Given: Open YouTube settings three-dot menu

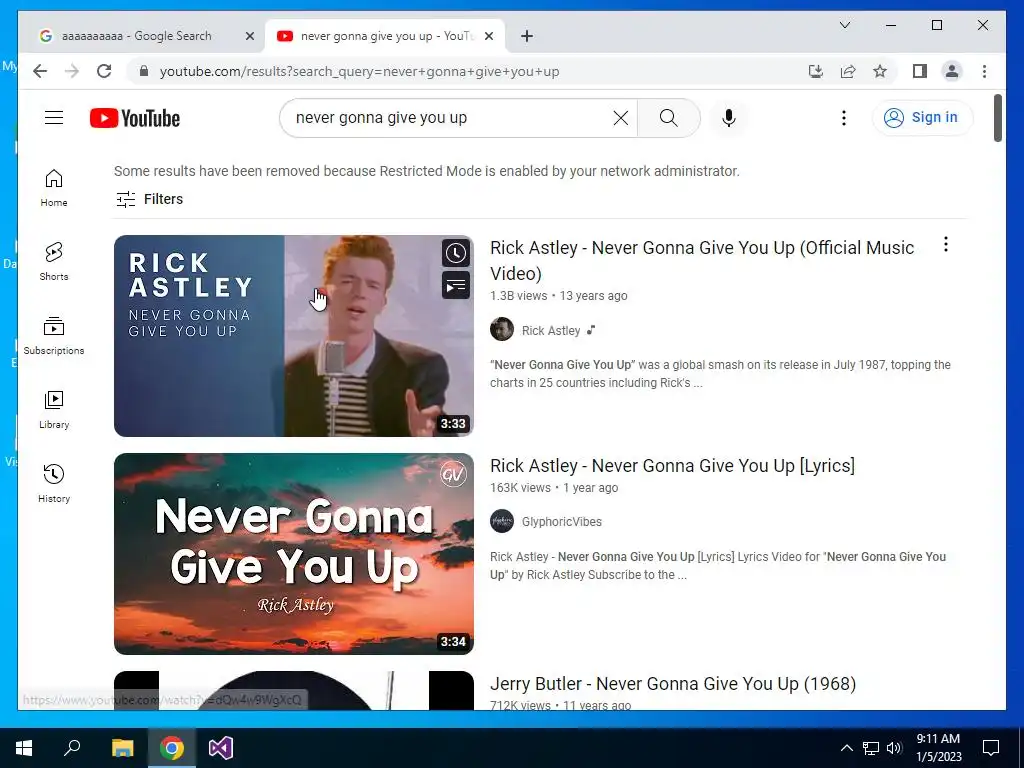Looking at the screenshot, I should click(844, 118).
